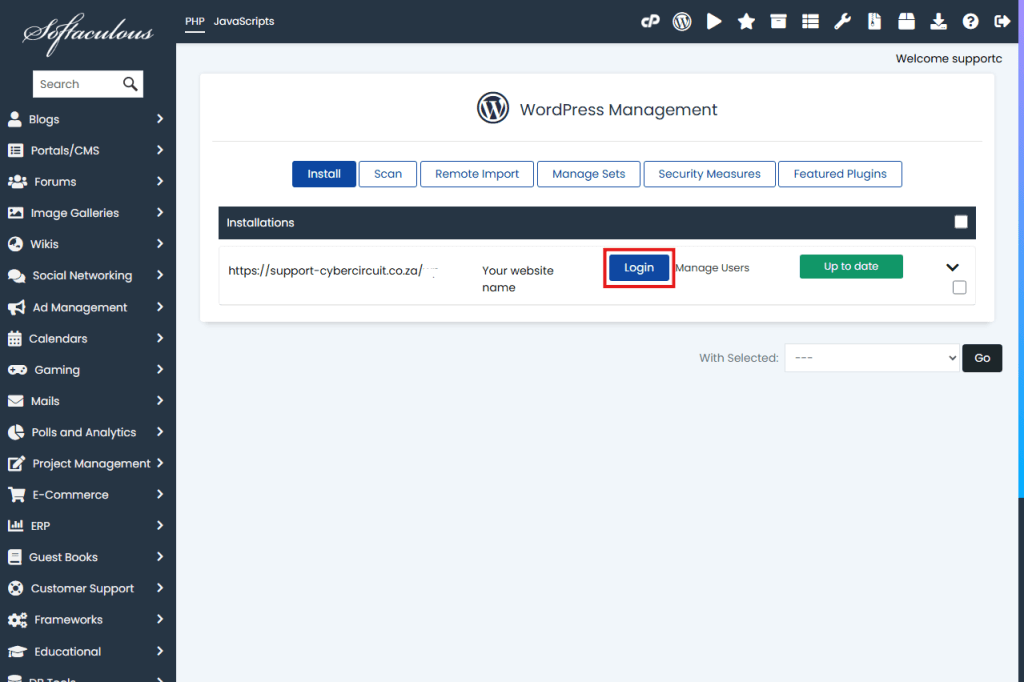
Task: Open ratings via the star icon
Action: click(x=746, y=21)
